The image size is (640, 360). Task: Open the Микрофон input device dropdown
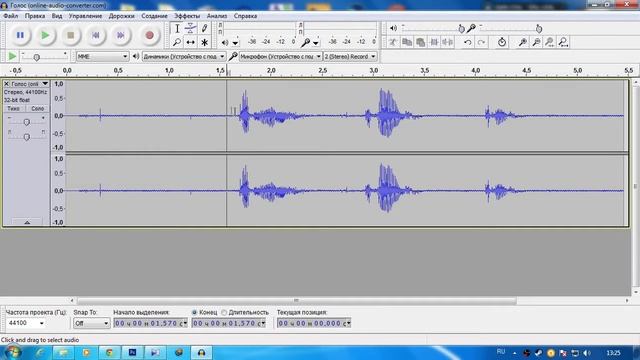point(280,56)
